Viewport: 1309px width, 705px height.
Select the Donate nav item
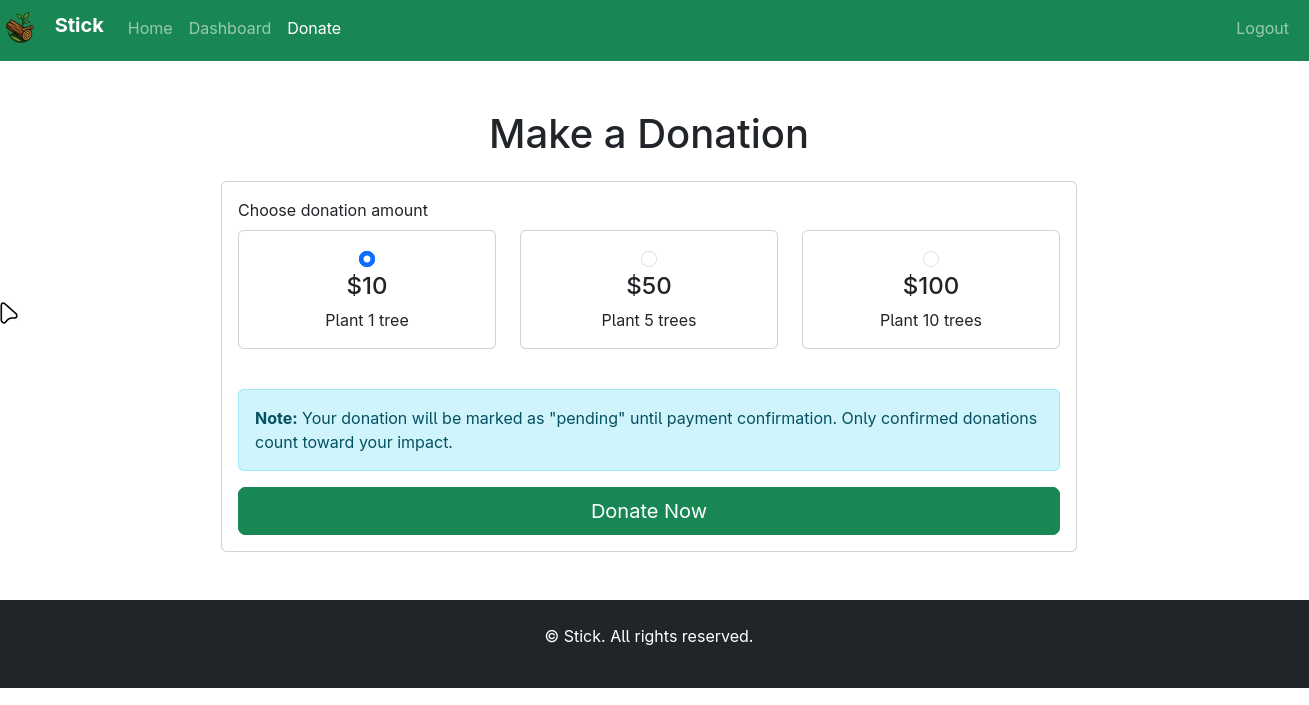314,28
